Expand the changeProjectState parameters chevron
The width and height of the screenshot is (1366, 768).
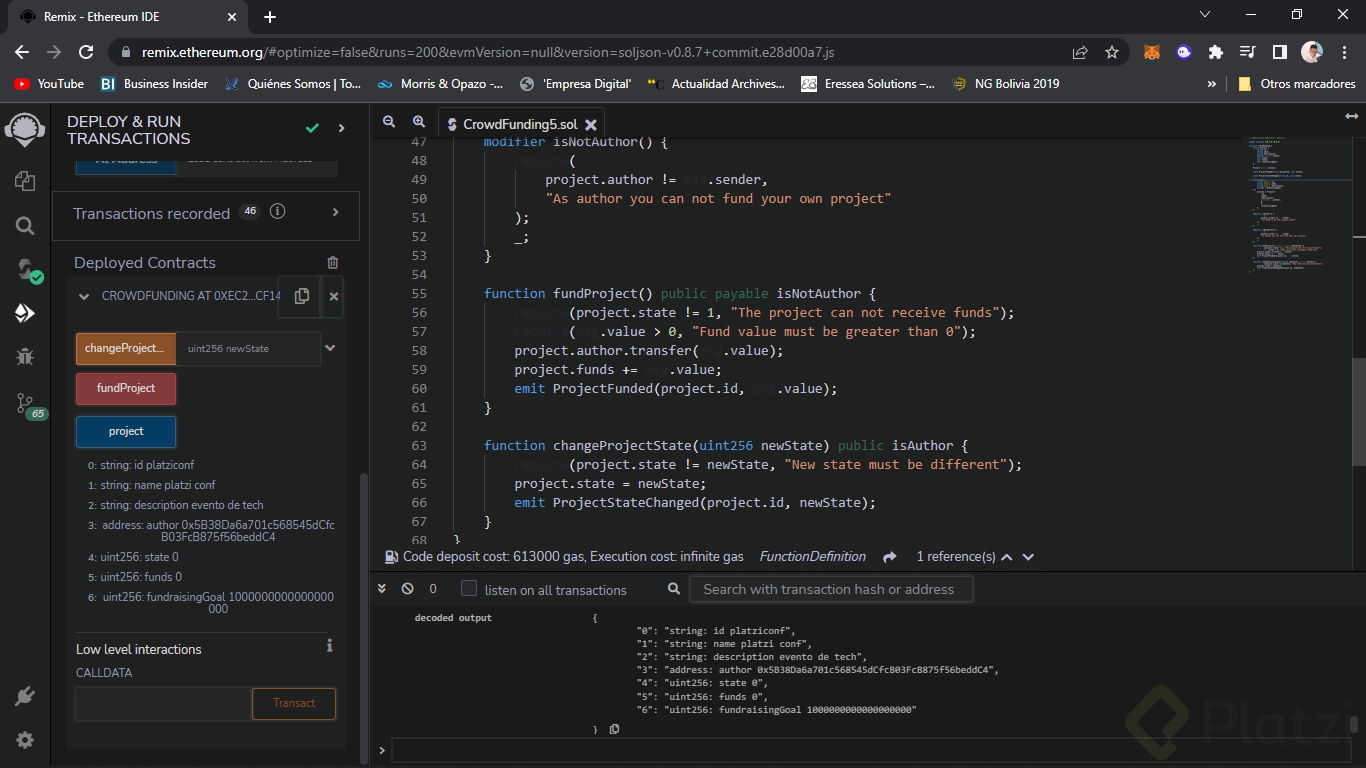[x=330, y=348]
